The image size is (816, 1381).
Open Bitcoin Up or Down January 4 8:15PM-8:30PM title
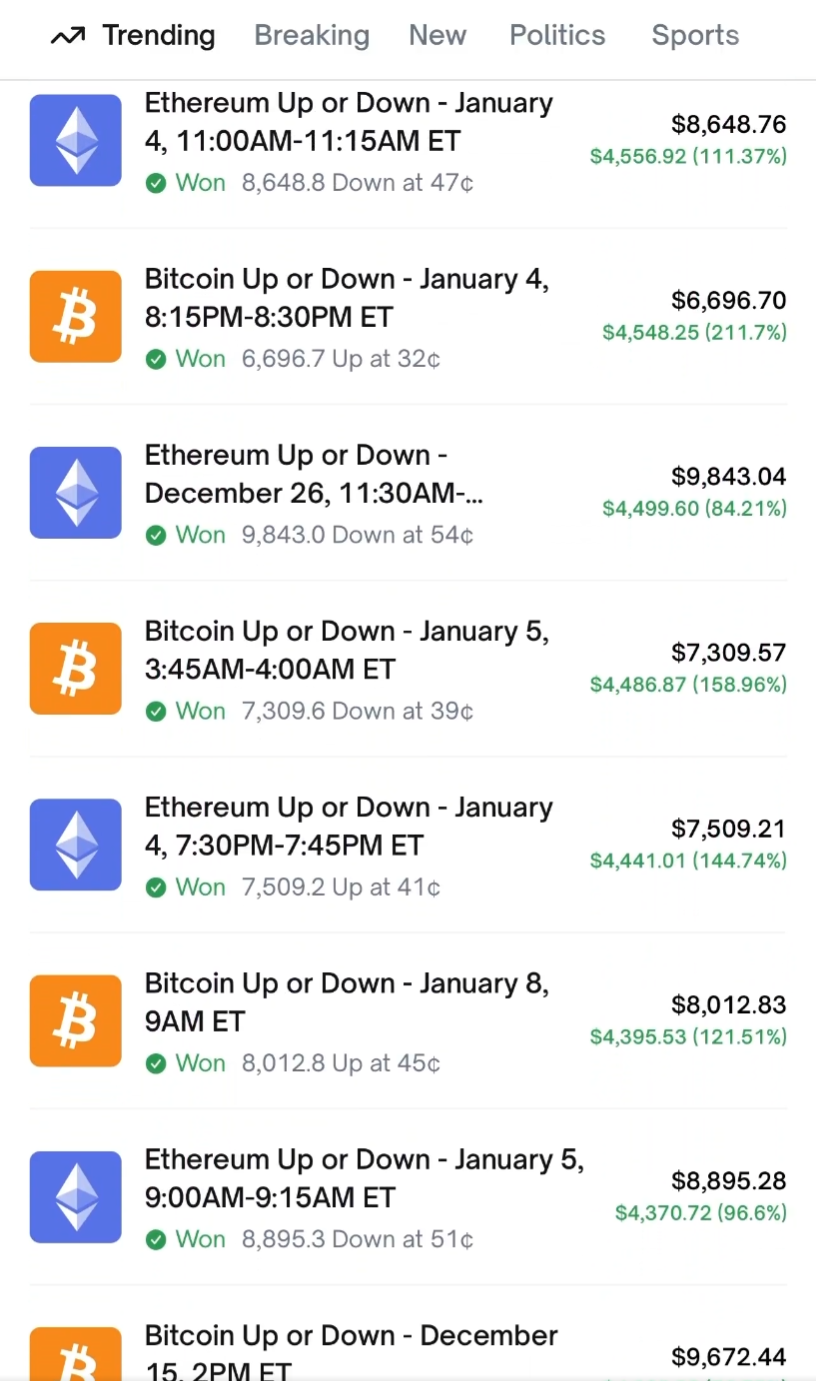(x=346, y=298)
